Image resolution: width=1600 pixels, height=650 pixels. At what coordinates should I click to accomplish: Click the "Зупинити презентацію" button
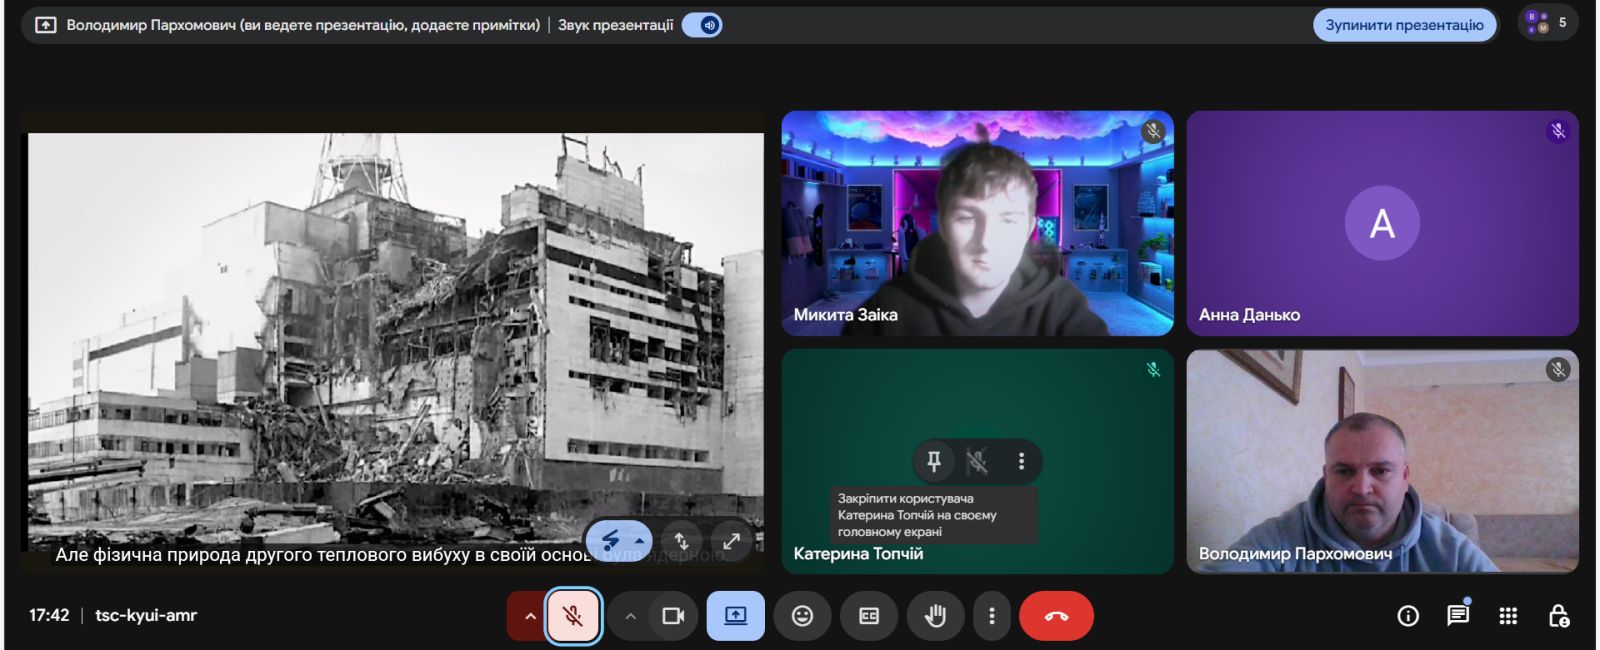point(1404,25)
